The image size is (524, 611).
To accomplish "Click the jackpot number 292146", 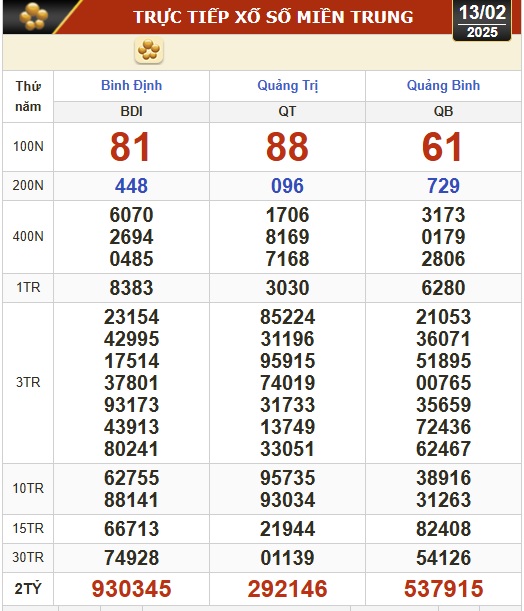I will 288,588.
